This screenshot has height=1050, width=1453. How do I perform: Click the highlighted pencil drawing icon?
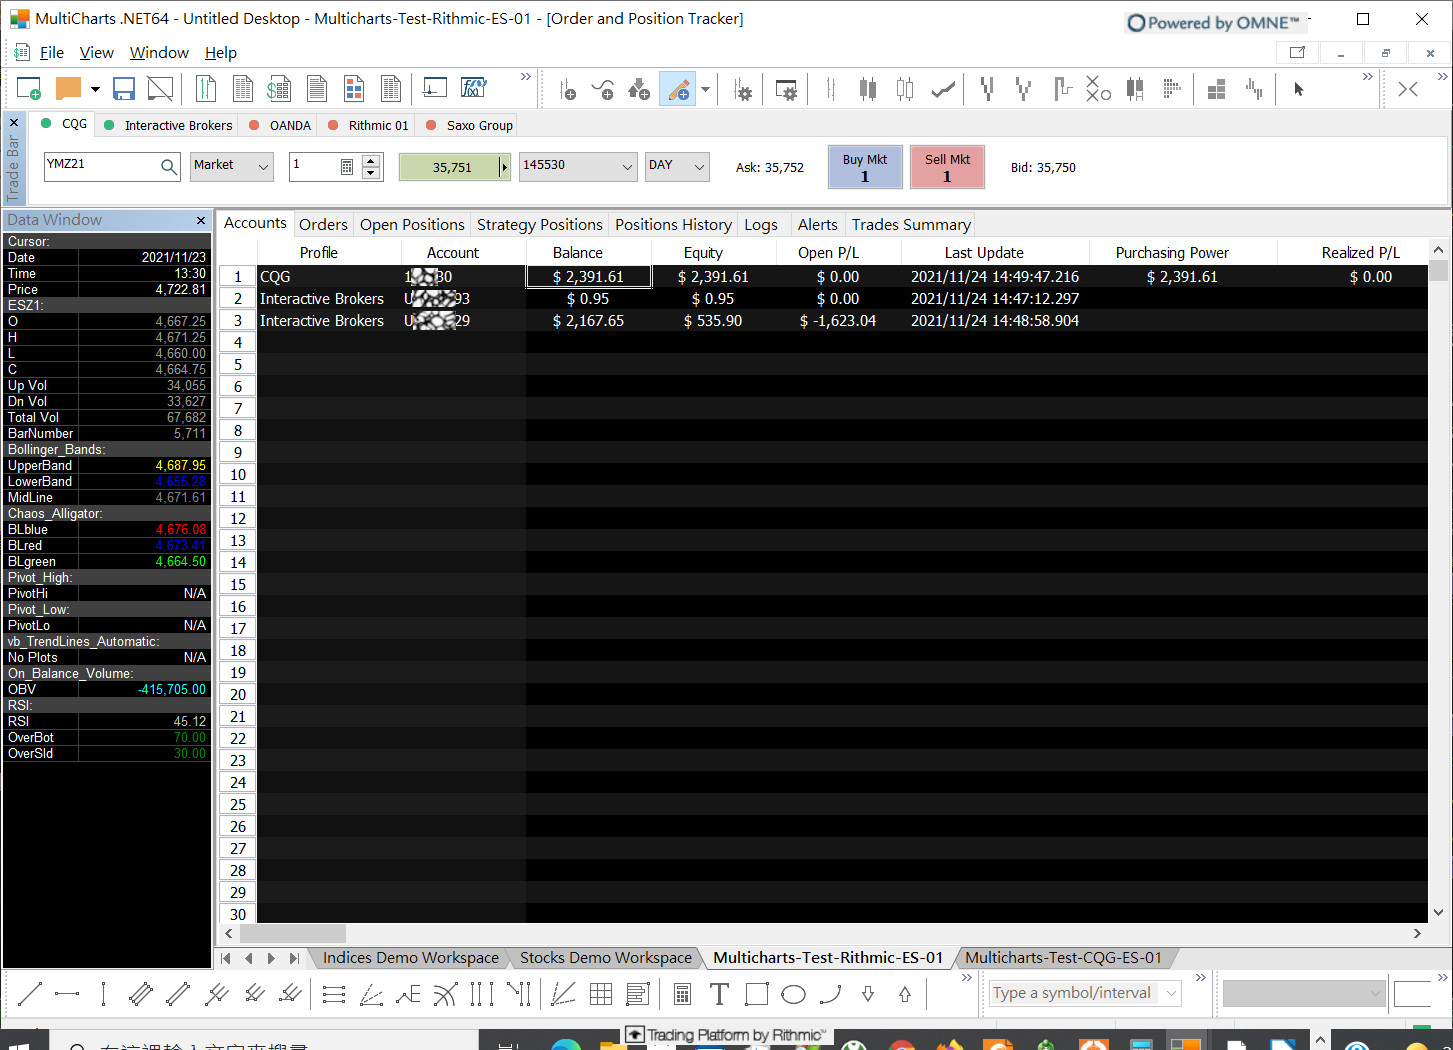[x=678, y=90]
